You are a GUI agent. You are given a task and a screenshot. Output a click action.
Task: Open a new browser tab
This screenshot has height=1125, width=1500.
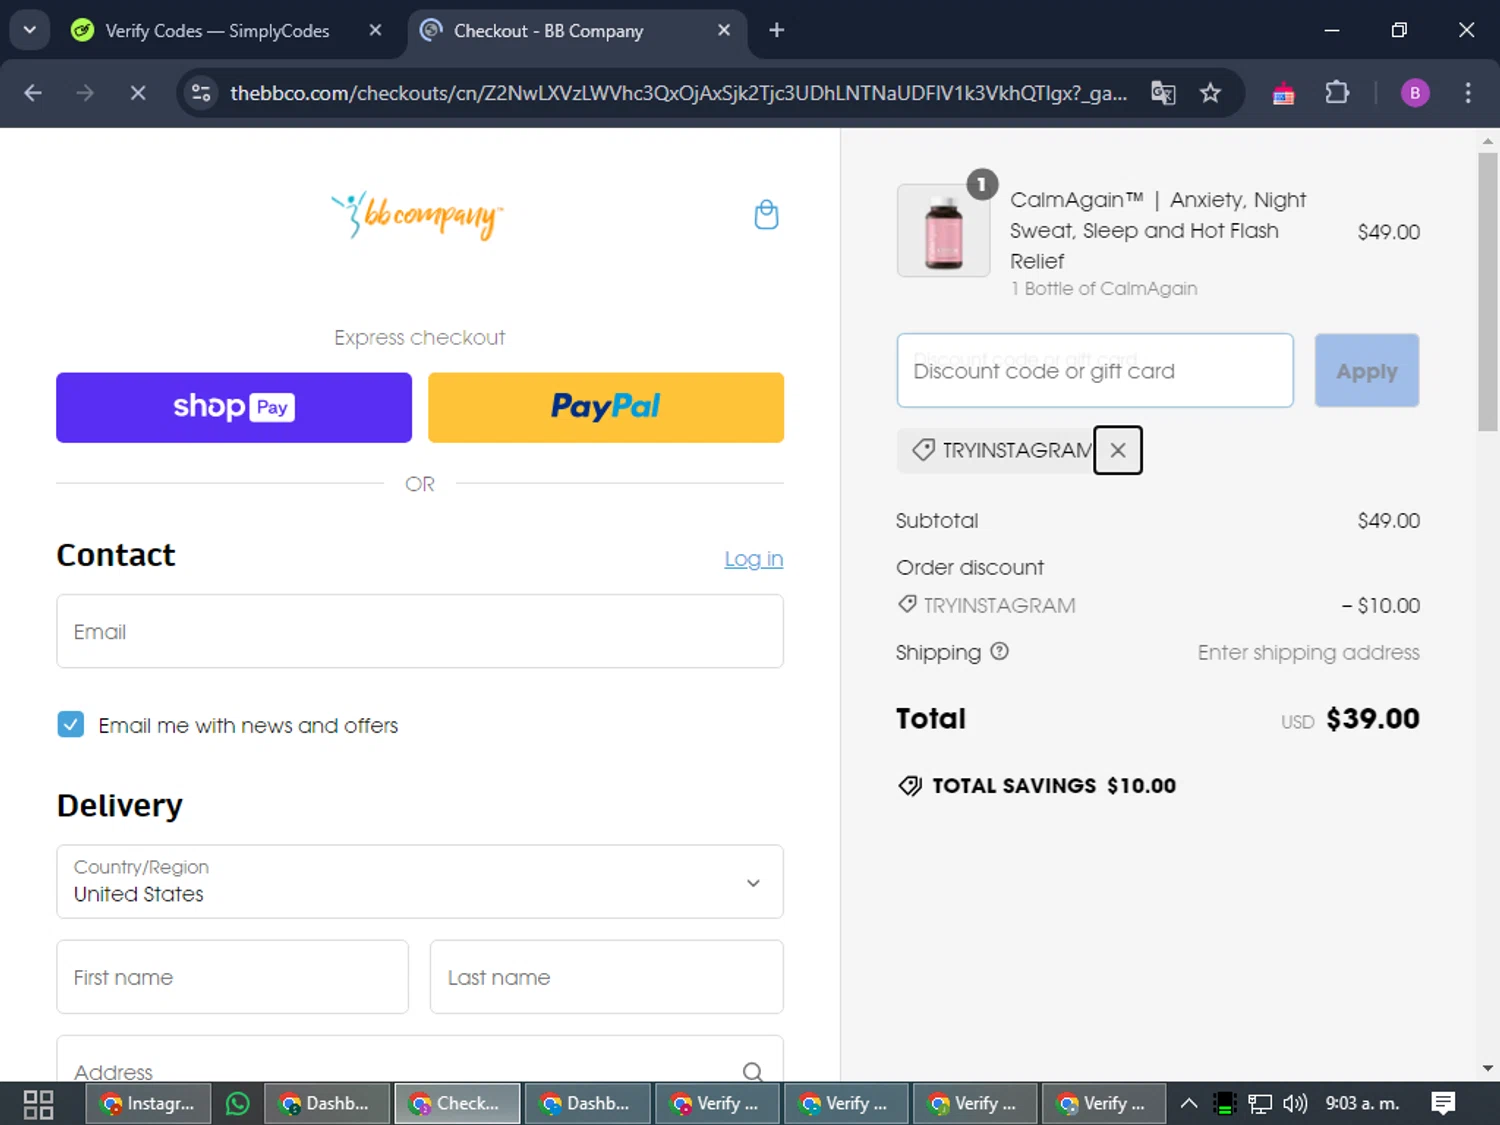pyautogui.click(x=776, y=30)
